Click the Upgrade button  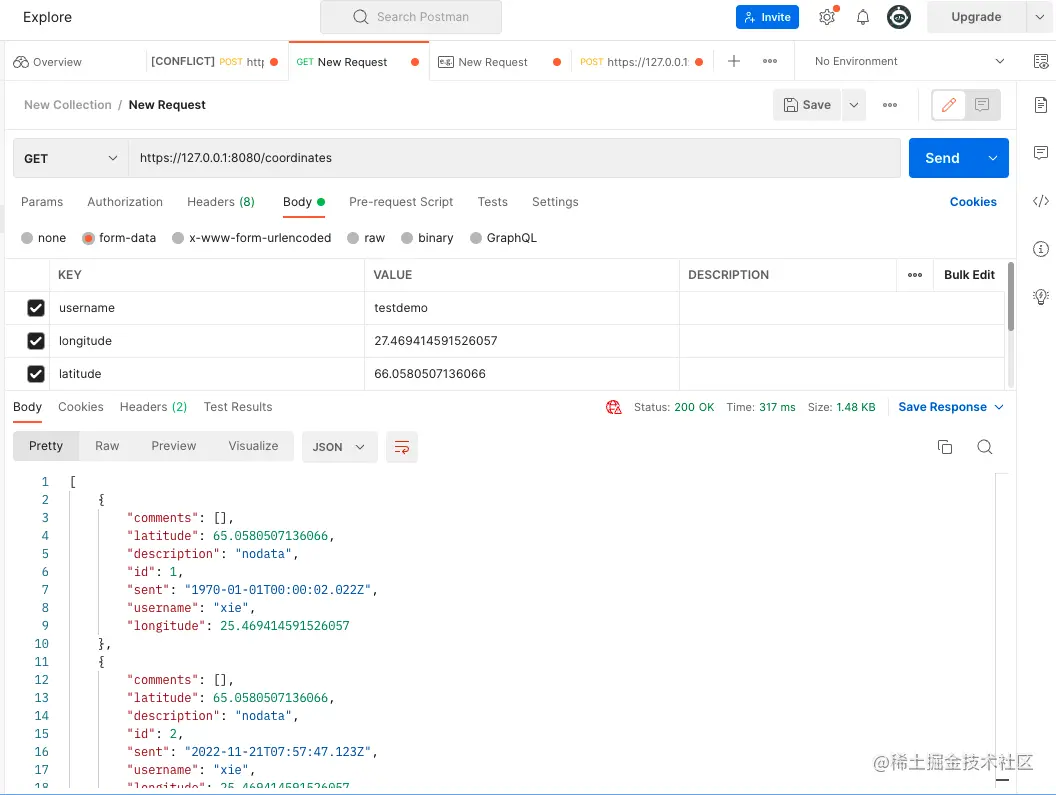point(976,17)
